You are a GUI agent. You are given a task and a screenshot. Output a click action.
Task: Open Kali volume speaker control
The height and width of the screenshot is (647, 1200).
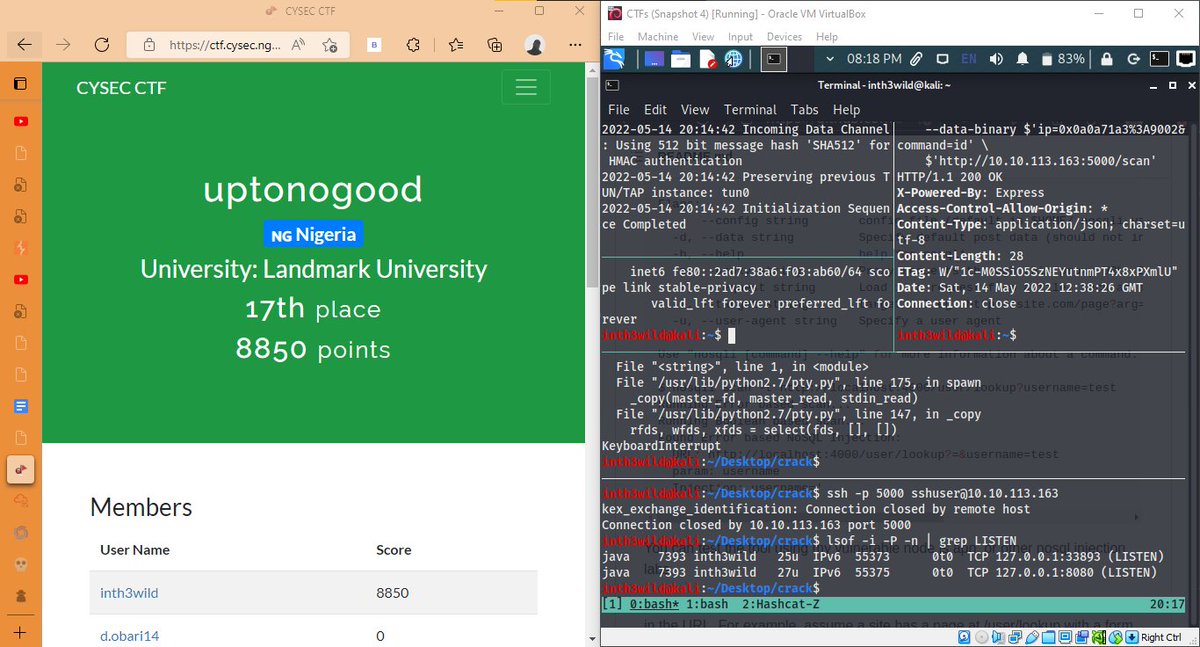point(996,59)
